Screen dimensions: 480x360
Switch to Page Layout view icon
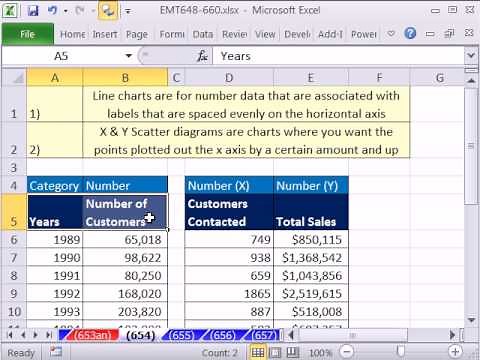pyautogui.click(x=275, y=352)
